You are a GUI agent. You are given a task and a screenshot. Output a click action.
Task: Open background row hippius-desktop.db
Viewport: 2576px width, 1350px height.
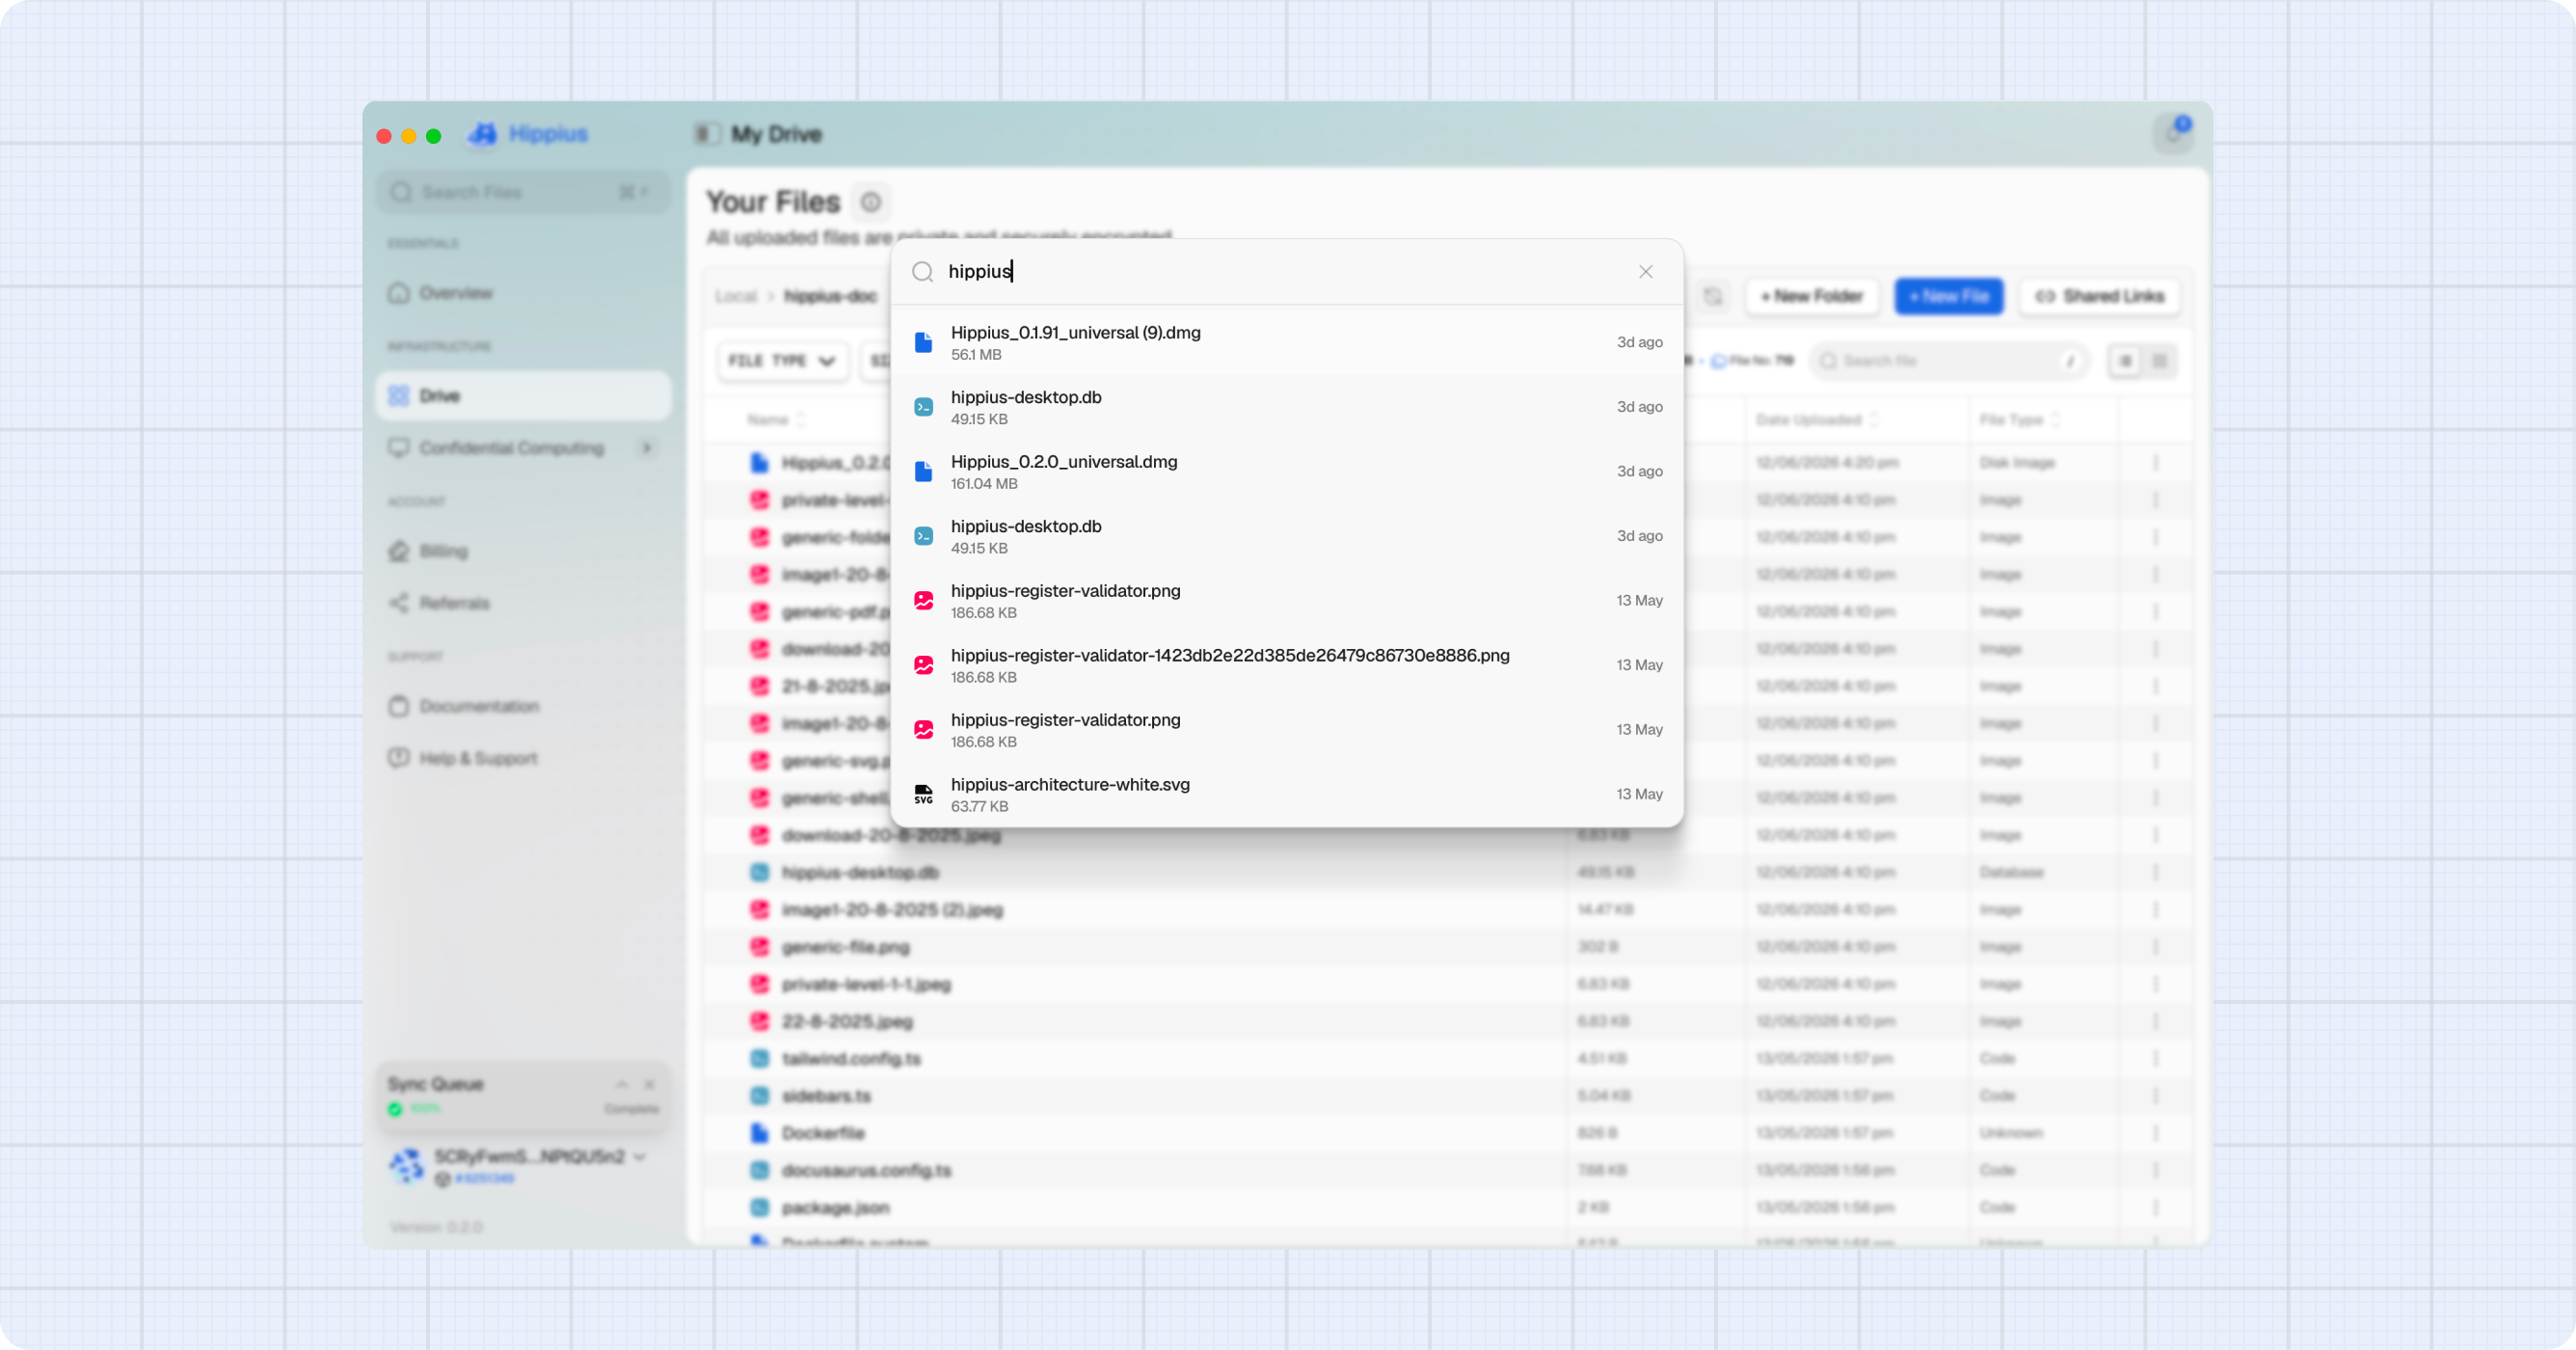(x=1448, y=873)
